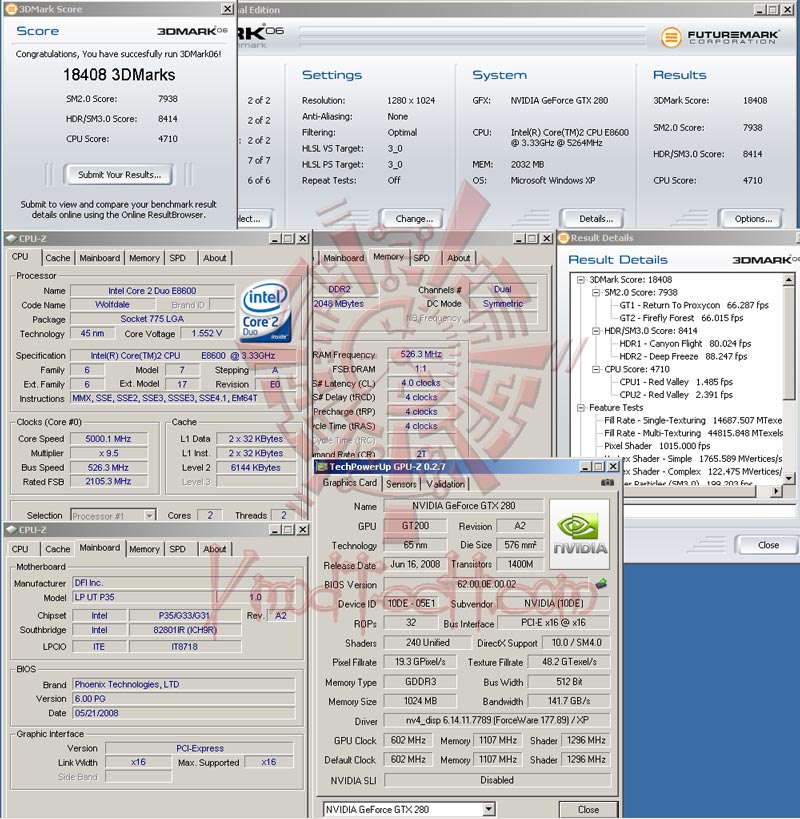Image resolution: width=800 pixels, height=819 pixels.
Task: Open the GPU selection dropdown in GPU-Z
Action: click(488, 809)
